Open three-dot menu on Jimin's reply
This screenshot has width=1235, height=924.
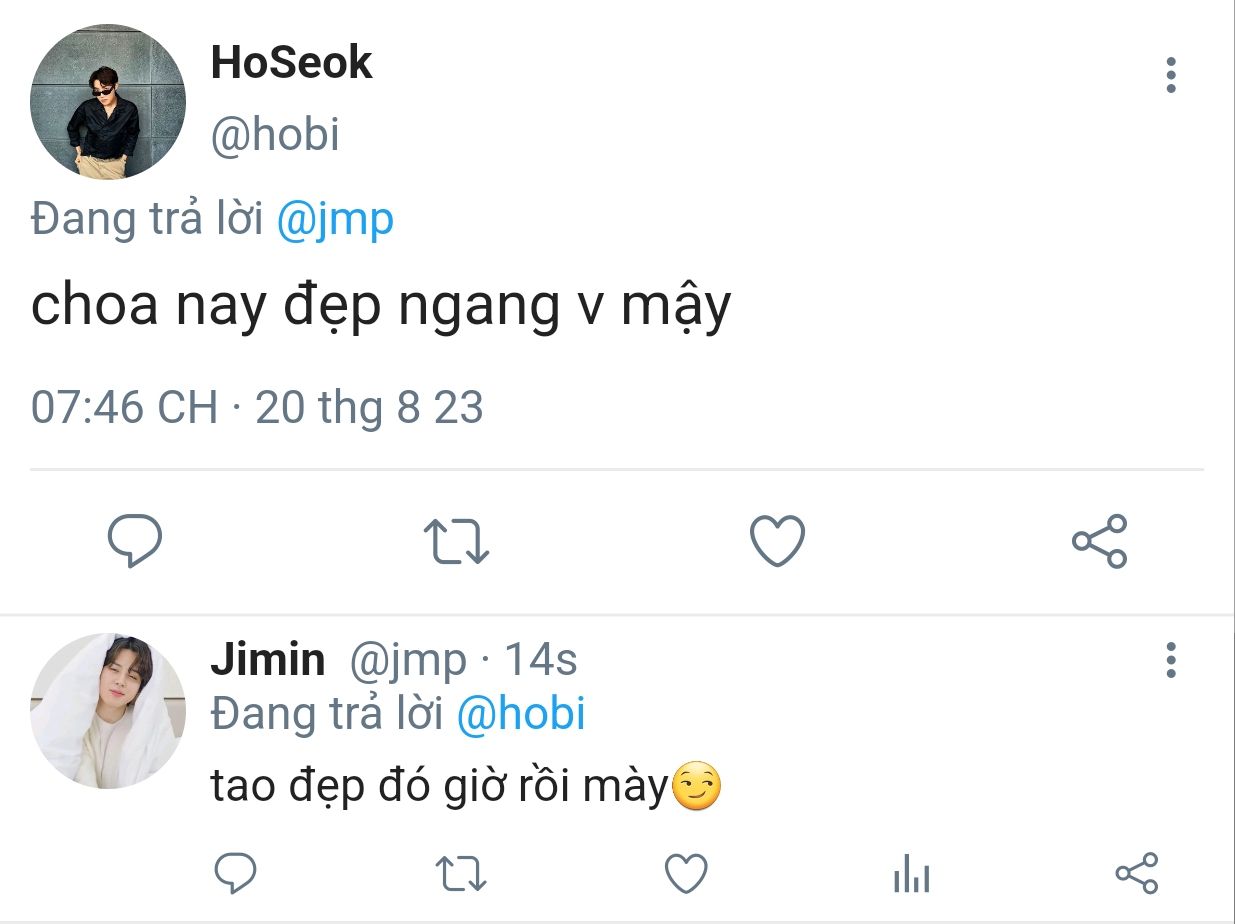(1171, 660)
